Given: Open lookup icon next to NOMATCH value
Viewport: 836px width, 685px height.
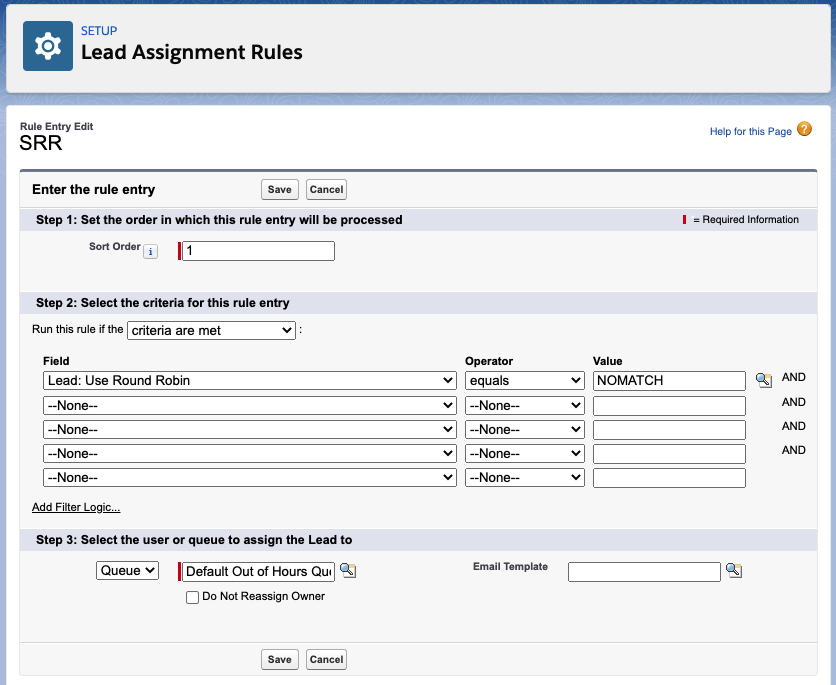Looking at the screenshot, I should (x=763, y=380).
